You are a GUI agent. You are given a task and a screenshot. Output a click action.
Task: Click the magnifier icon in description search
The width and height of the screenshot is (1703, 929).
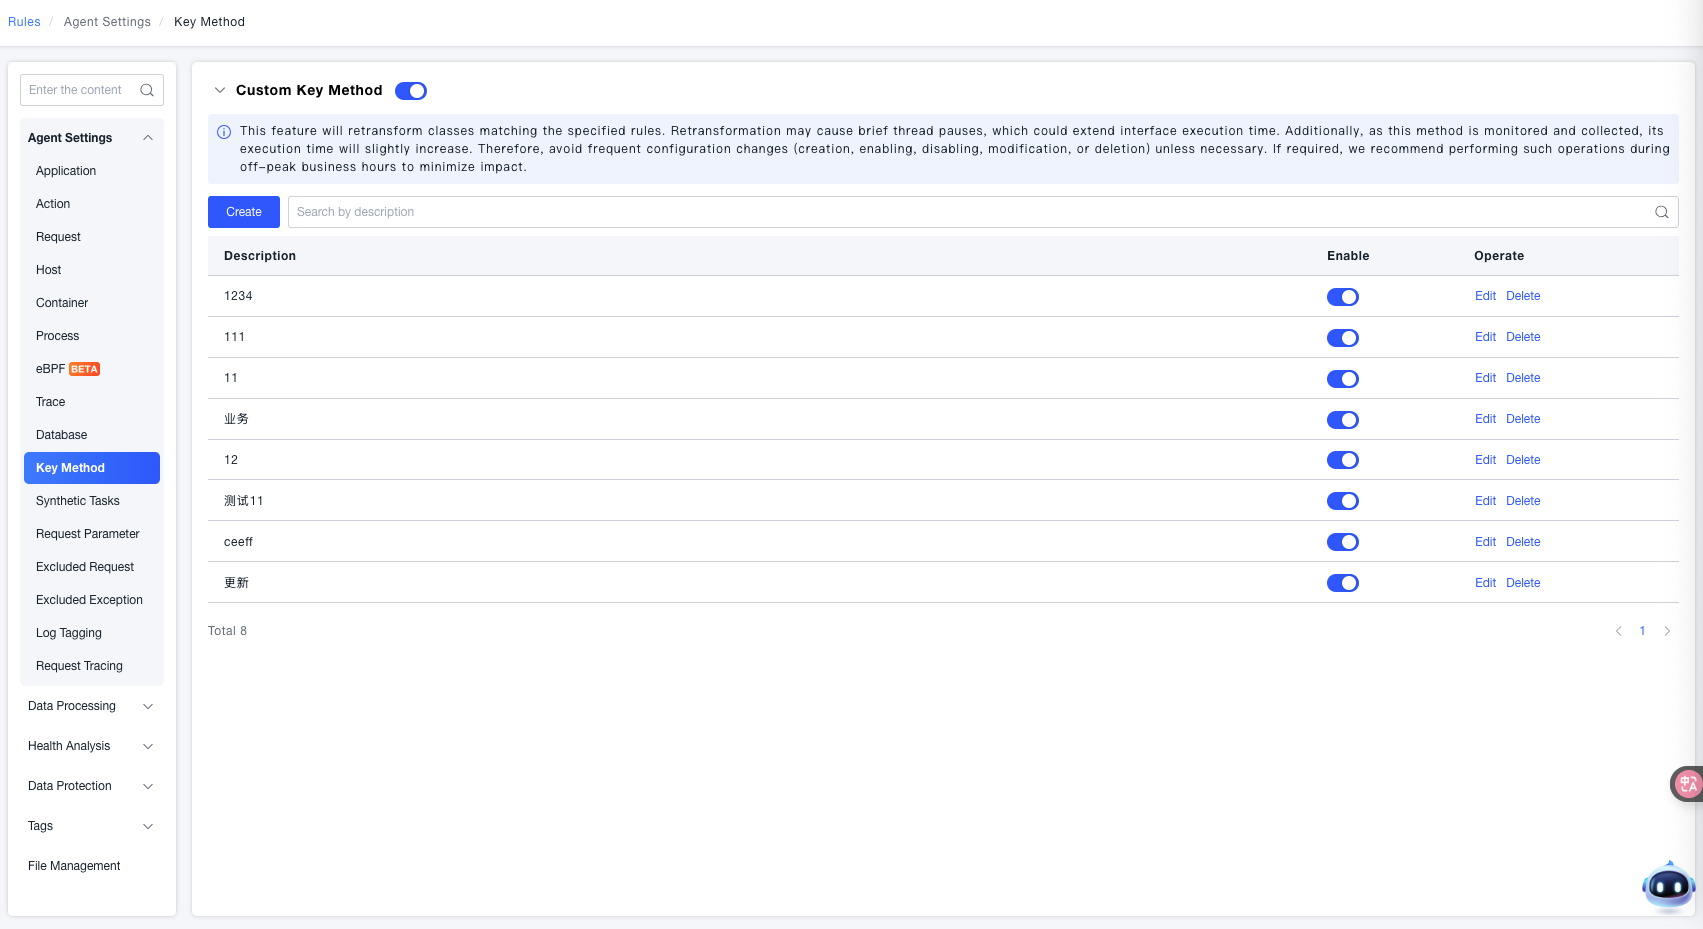(1661, 212)
